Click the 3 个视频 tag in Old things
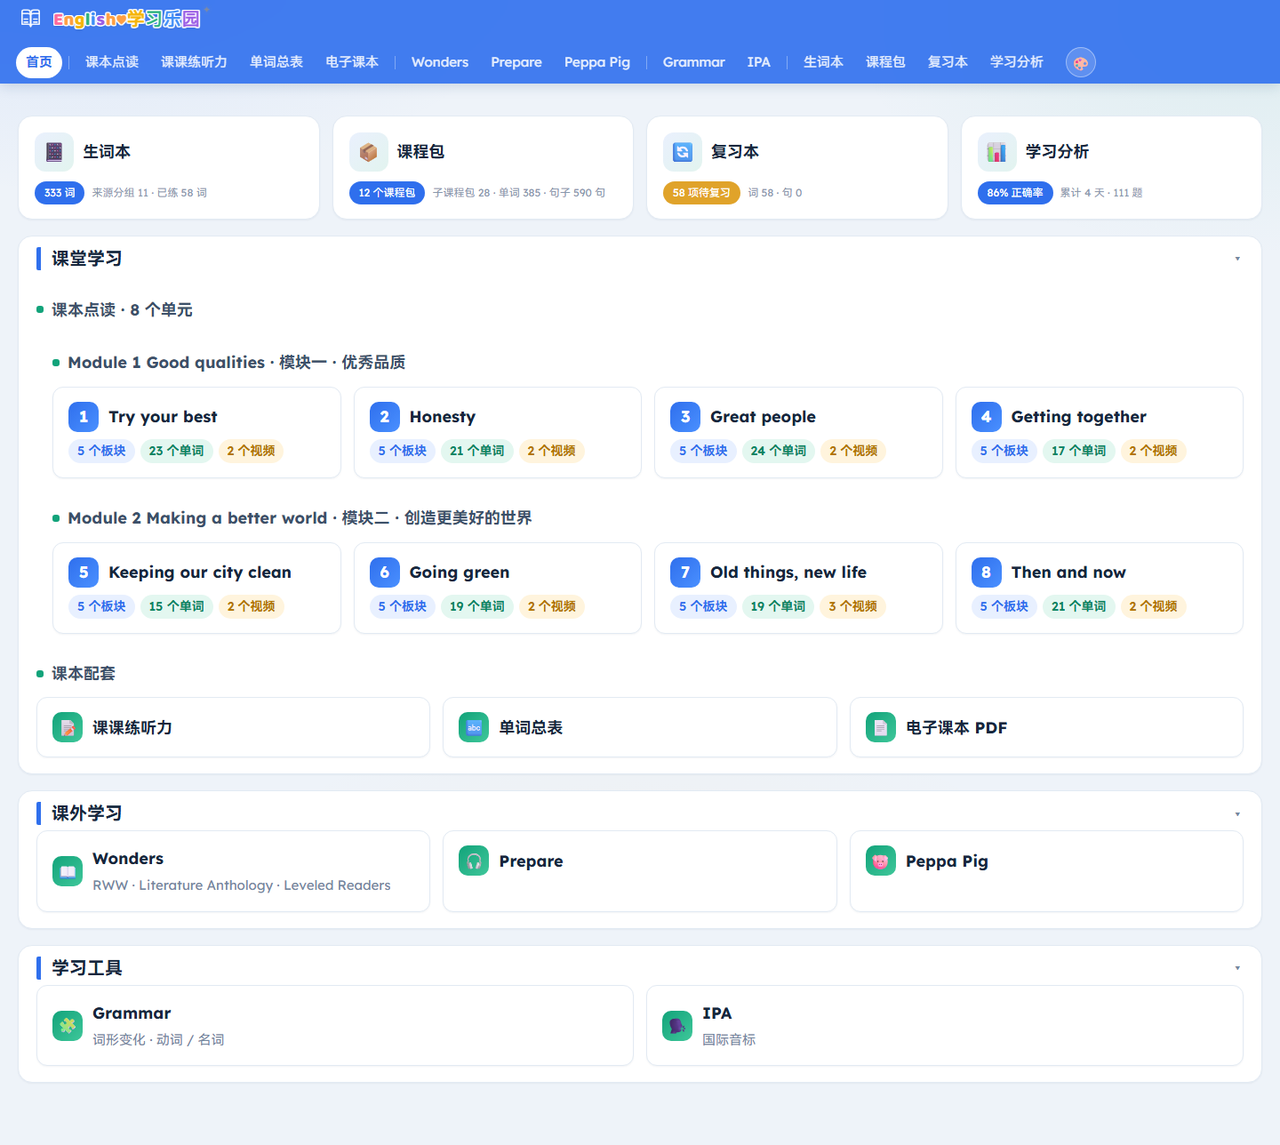Image resolution: width=1280 pixels, height=1145 pixels. [853, 606]
